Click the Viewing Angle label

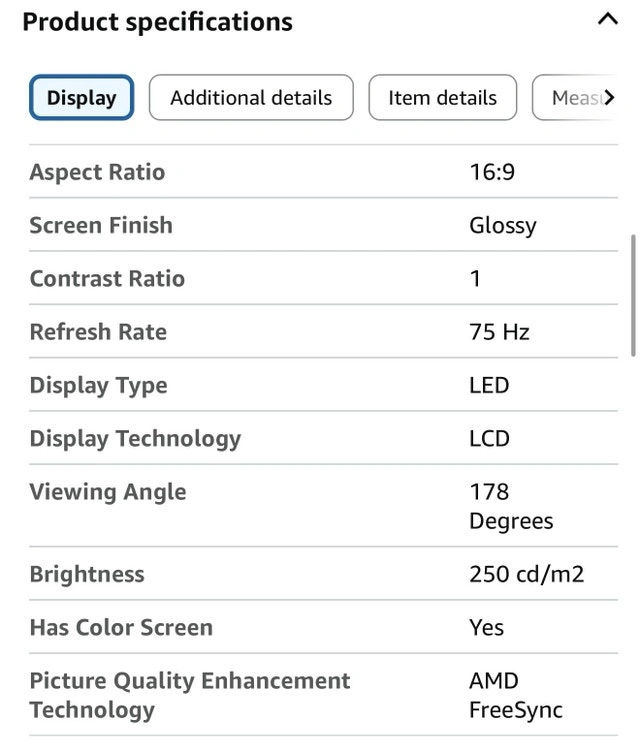pyautogui.click(x=107, y=492)
